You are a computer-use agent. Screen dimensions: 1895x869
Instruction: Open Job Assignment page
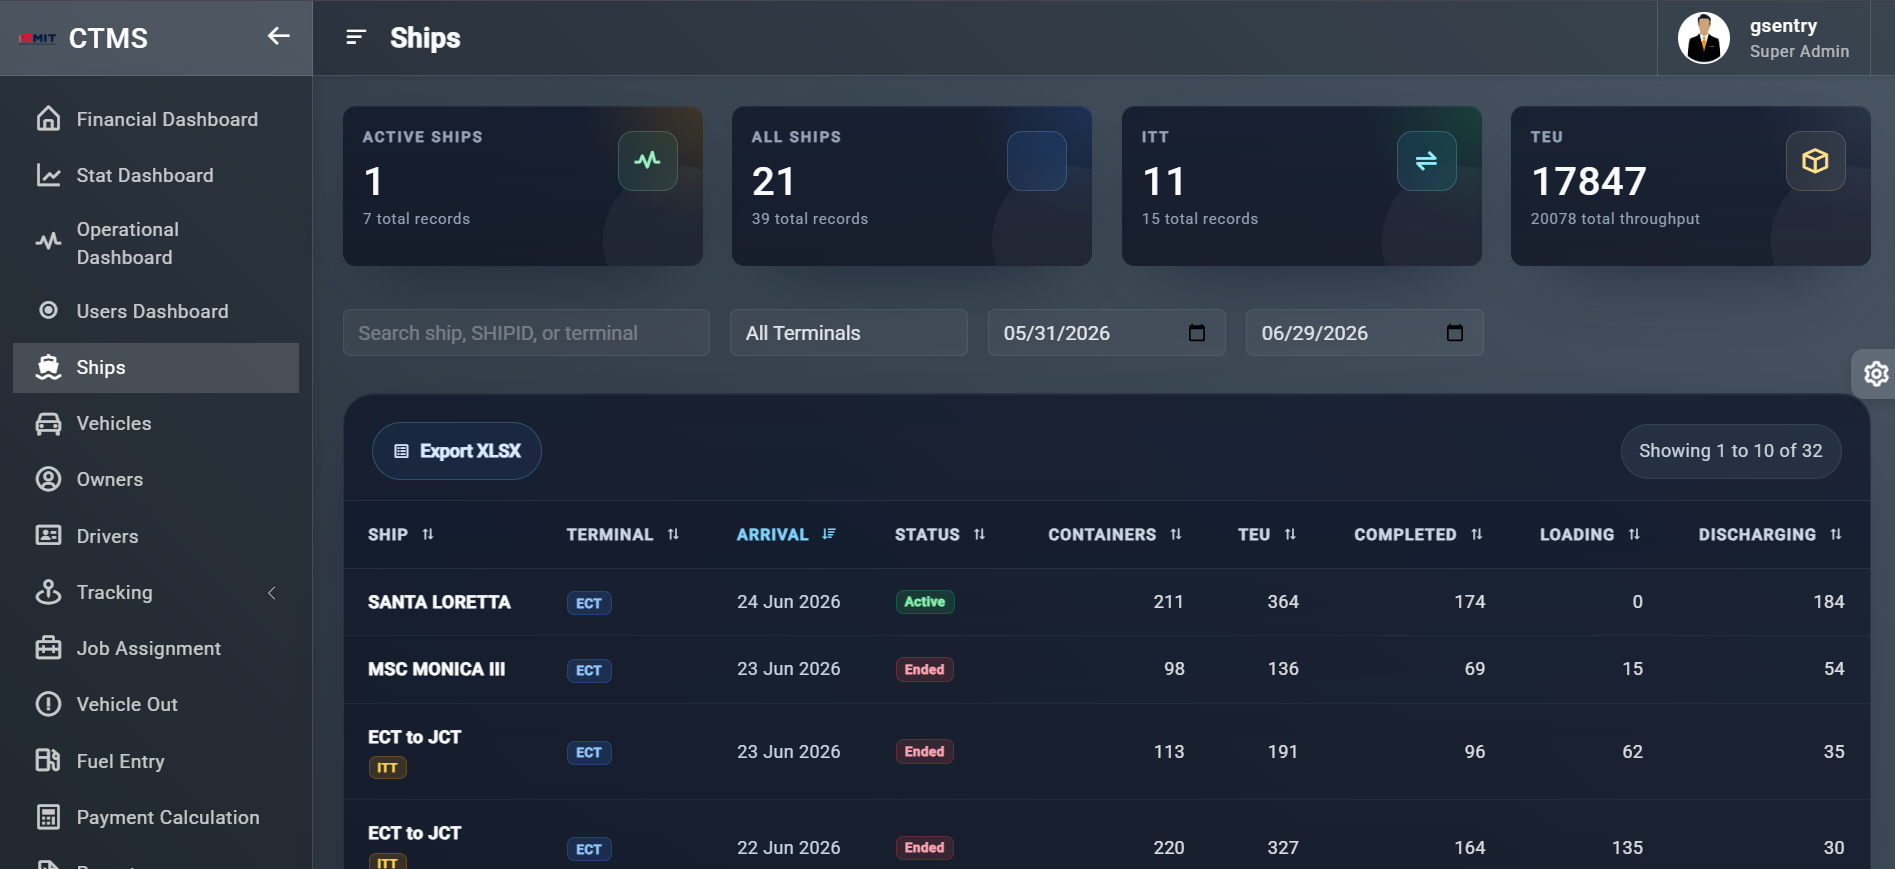pyautogui.click(x=156, y=648)
